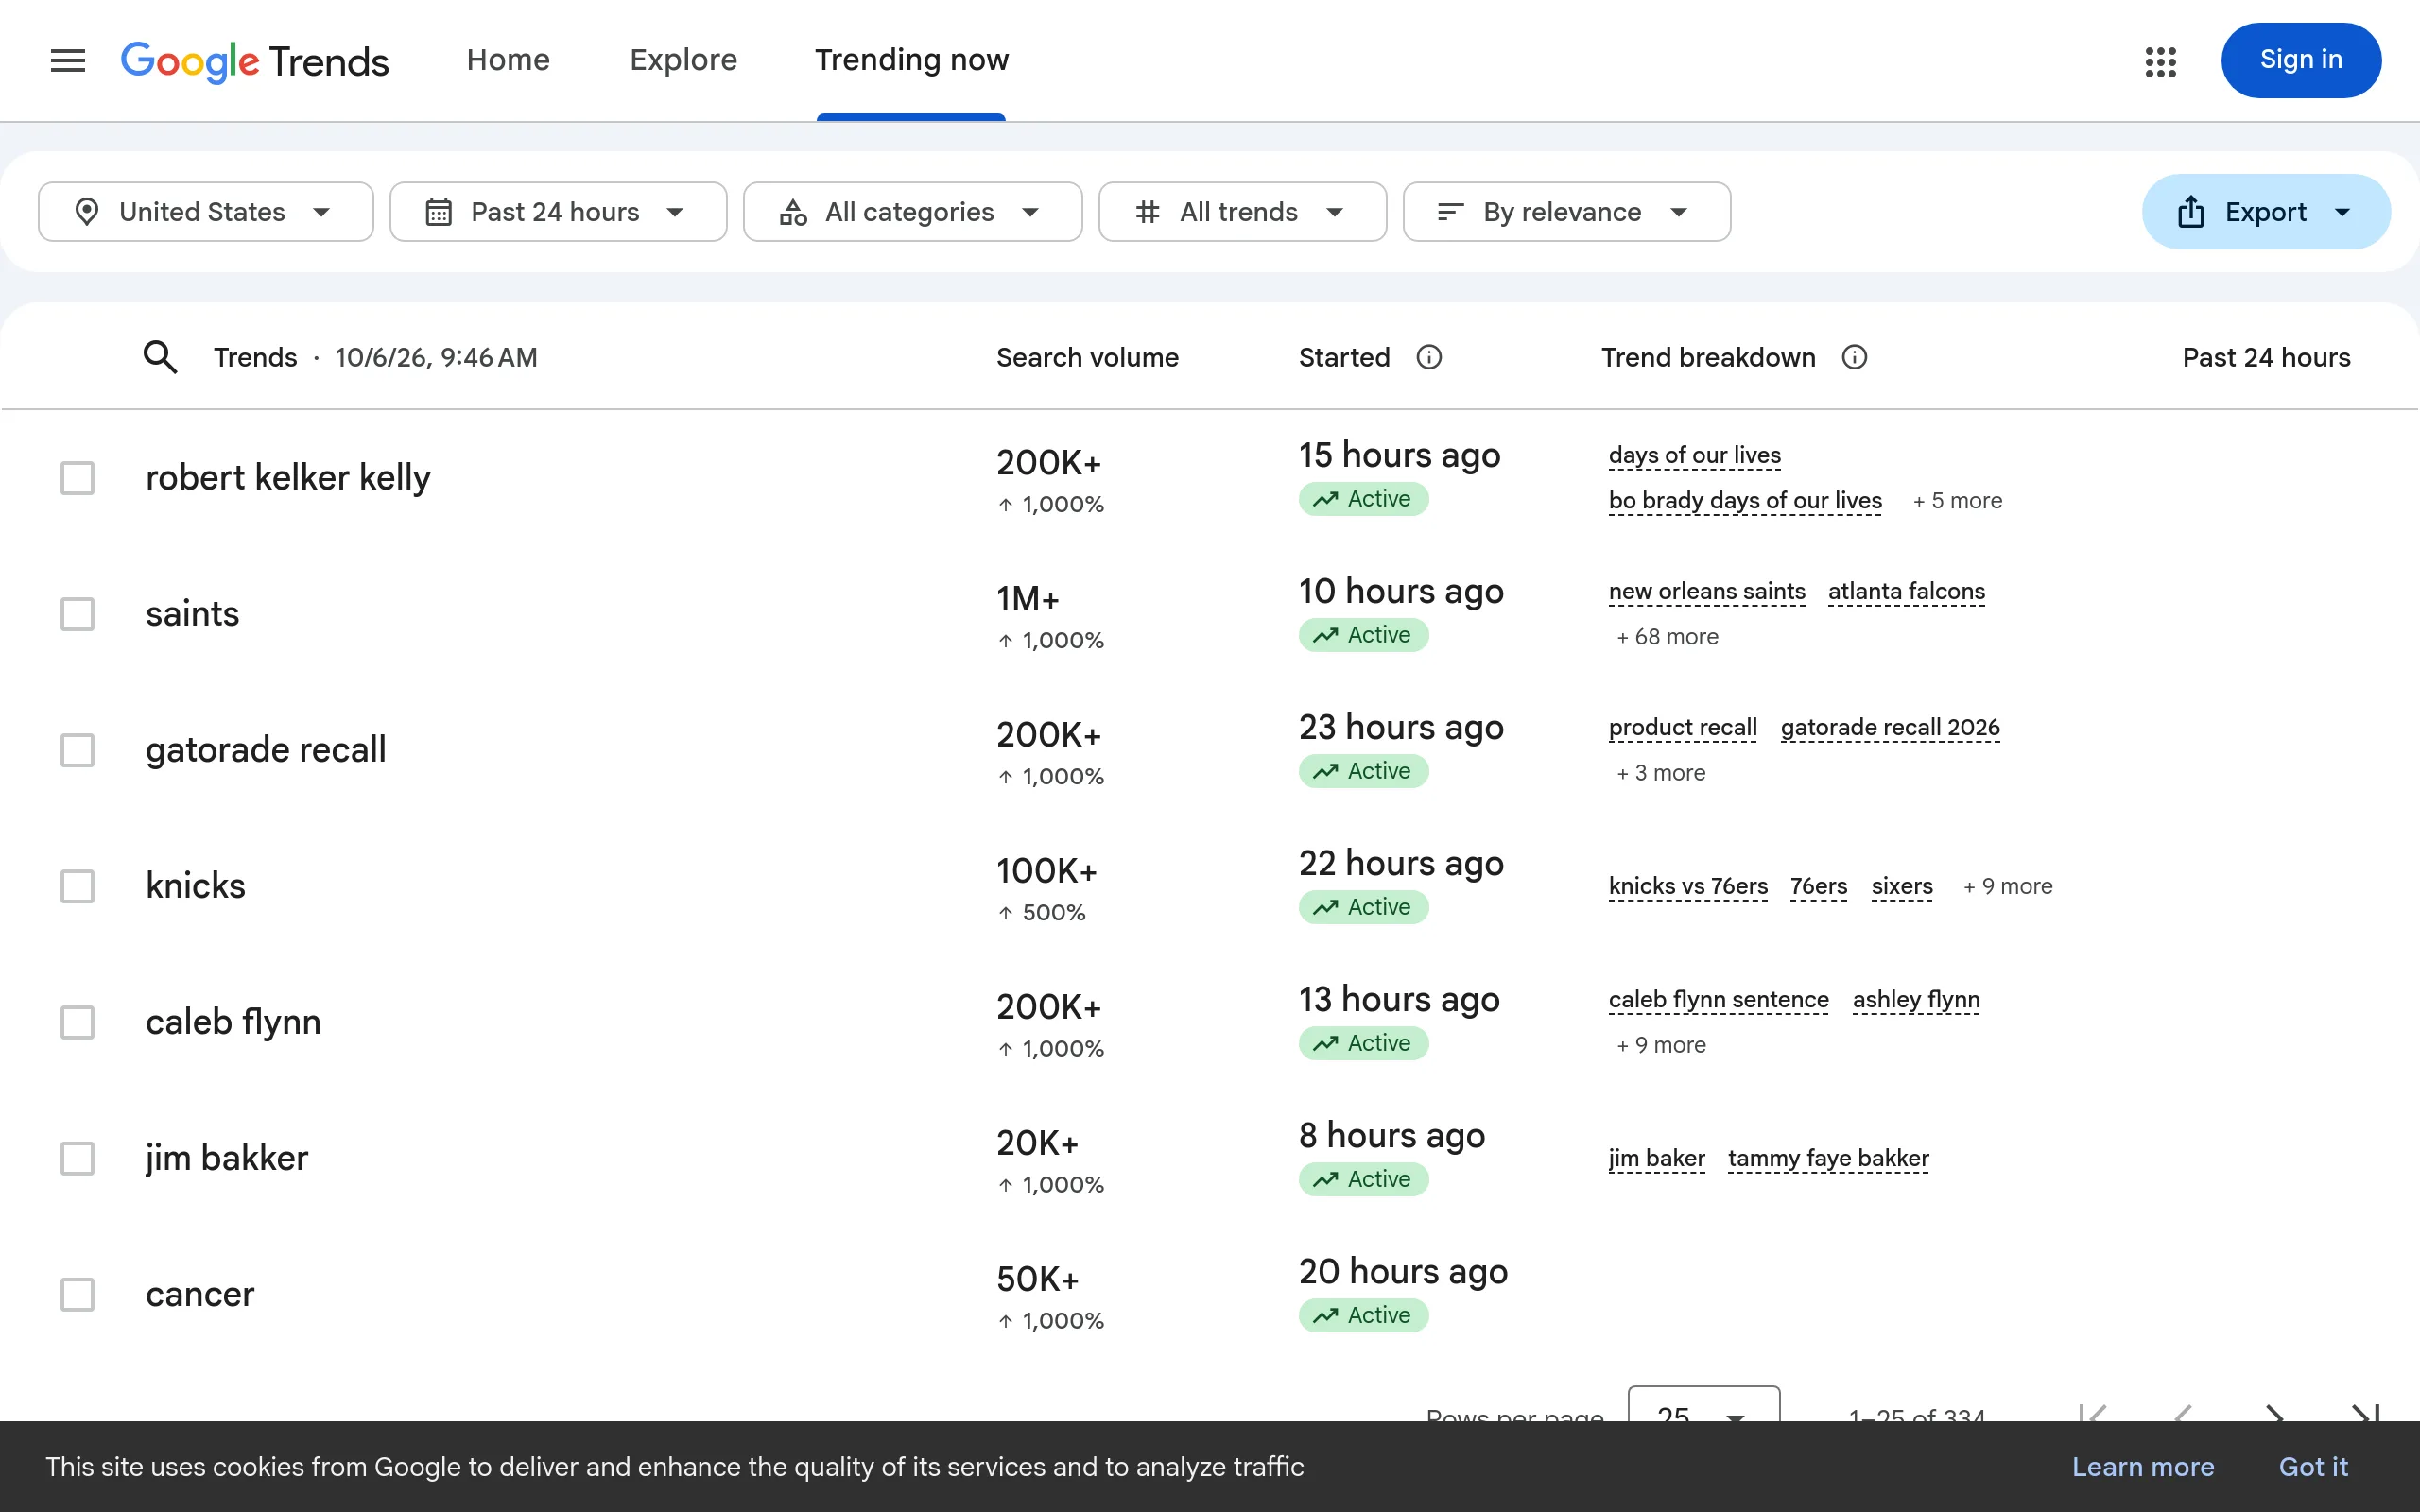2420x1512 pixels.
Task: Open the gatorade recall trend row
Action: click(x=266, y=749)
